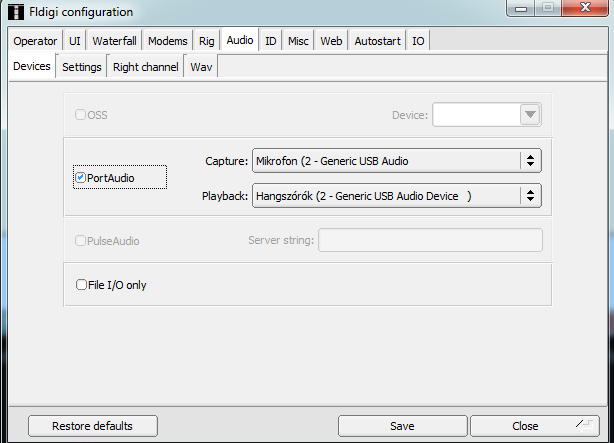Open the Modems configuration tab
Screen dimensions: 614x443
[168, 41]
